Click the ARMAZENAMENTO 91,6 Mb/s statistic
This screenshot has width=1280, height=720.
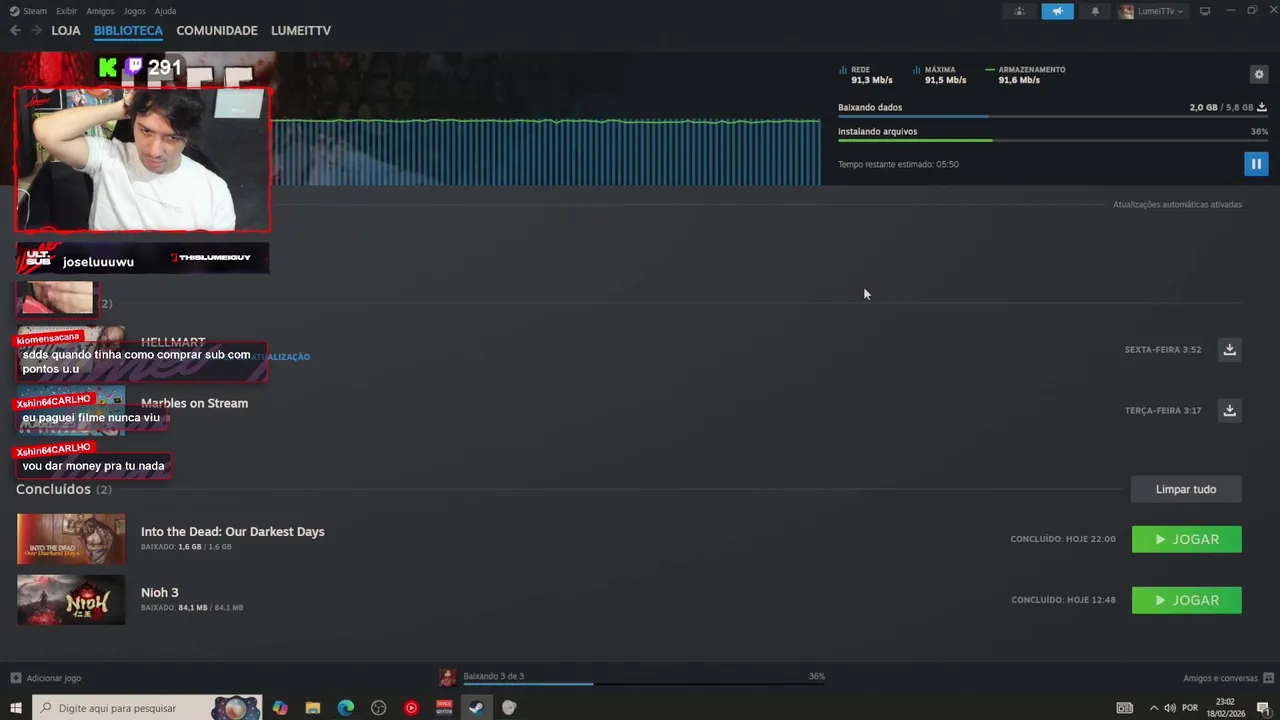[x=1026, y=75]
